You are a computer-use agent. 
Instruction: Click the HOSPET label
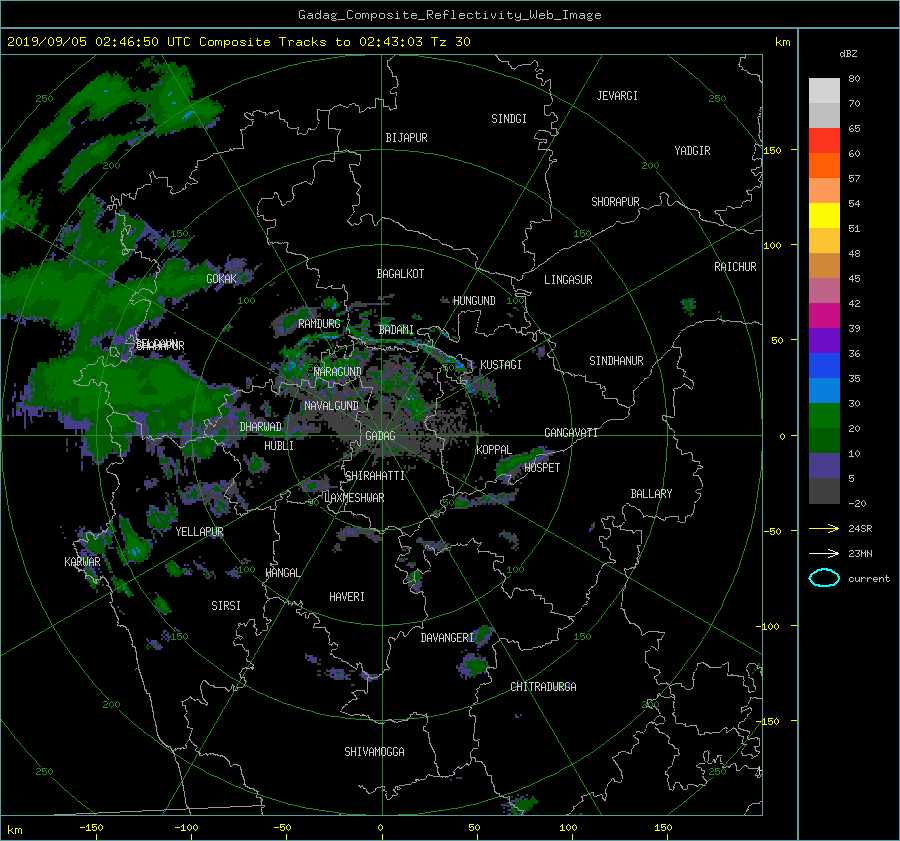(x=542, y=468)
